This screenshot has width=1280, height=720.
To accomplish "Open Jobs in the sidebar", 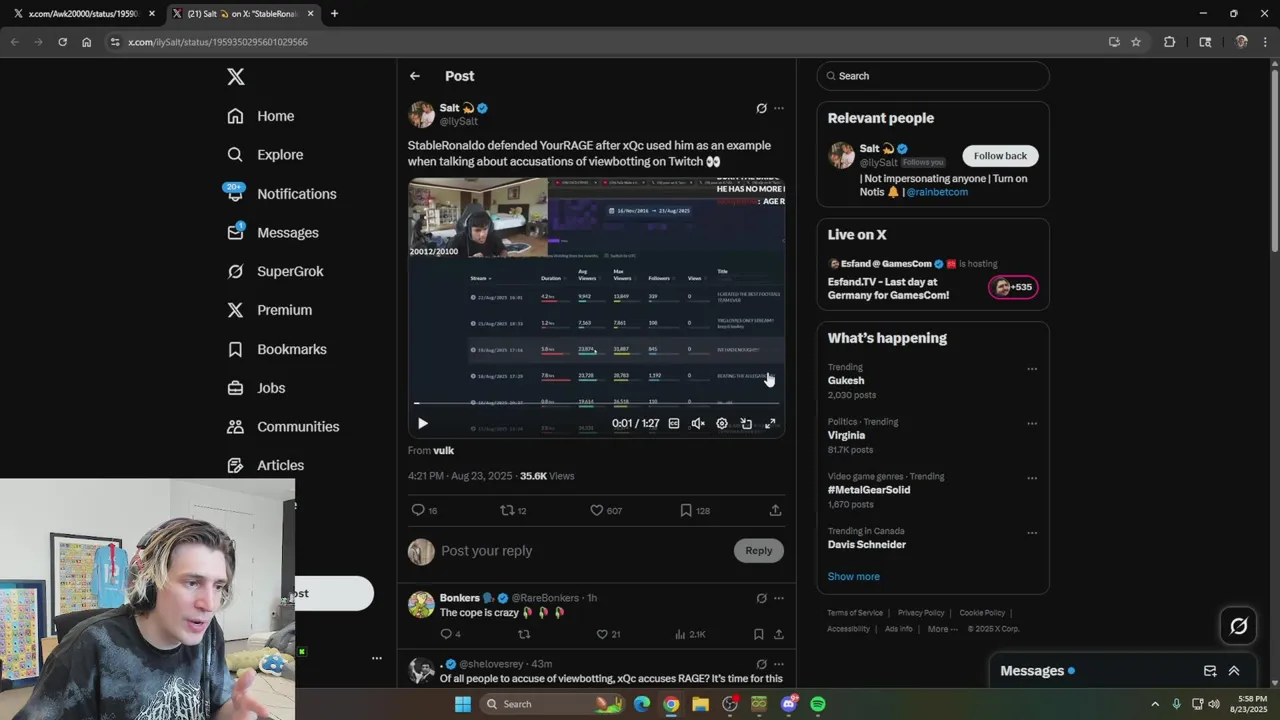I will tap(256, 388).
